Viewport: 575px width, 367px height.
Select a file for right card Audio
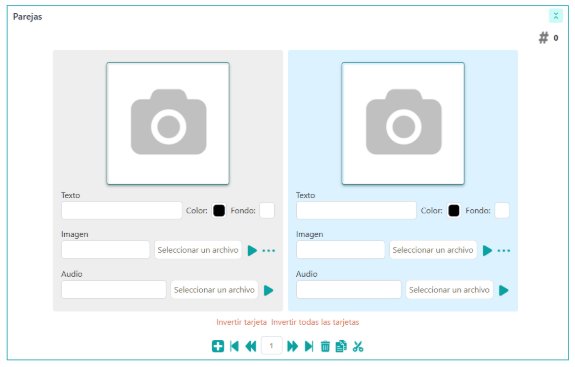tap(449, 290)
